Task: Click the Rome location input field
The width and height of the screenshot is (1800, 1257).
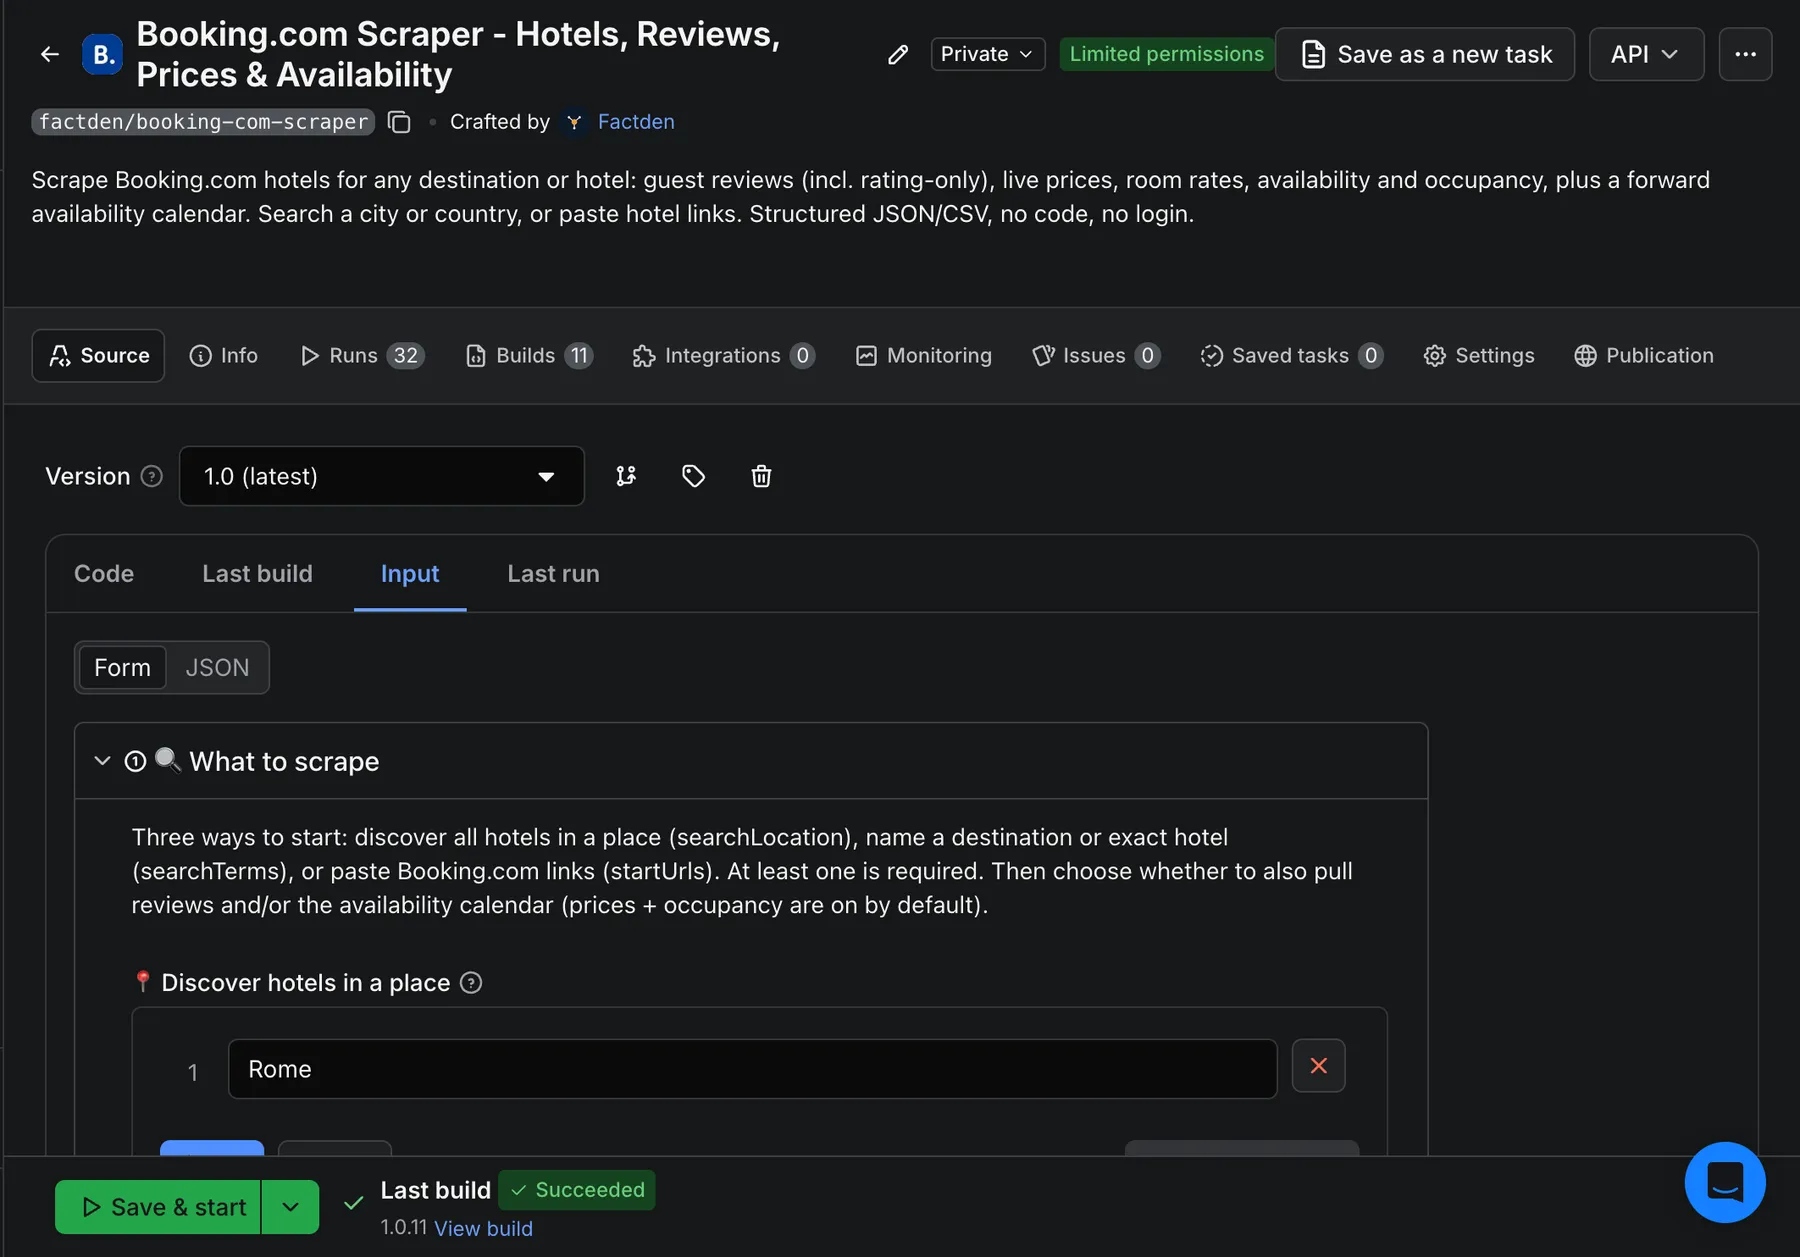Action: [752, 1069]
